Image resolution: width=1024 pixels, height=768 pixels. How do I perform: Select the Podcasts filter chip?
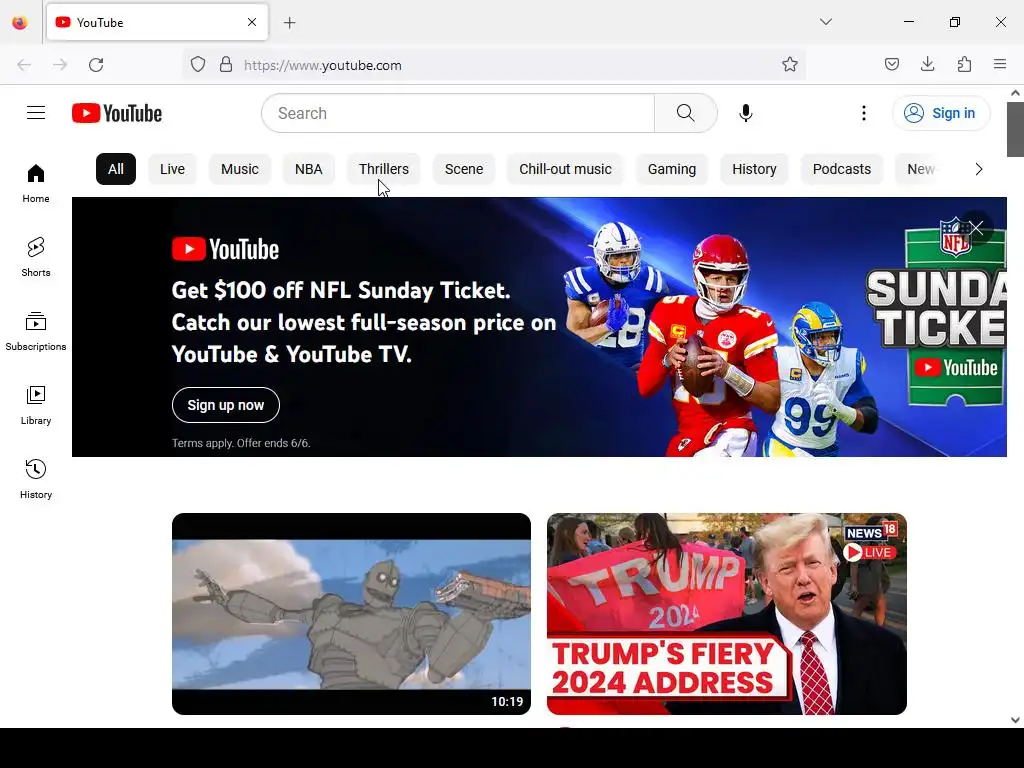point(842,169)
